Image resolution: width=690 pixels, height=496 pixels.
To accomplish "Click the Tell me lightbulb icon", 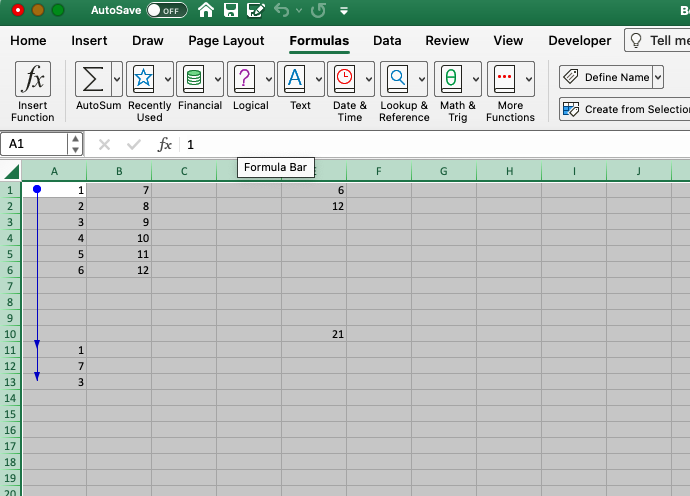I will tap(636, 40).
